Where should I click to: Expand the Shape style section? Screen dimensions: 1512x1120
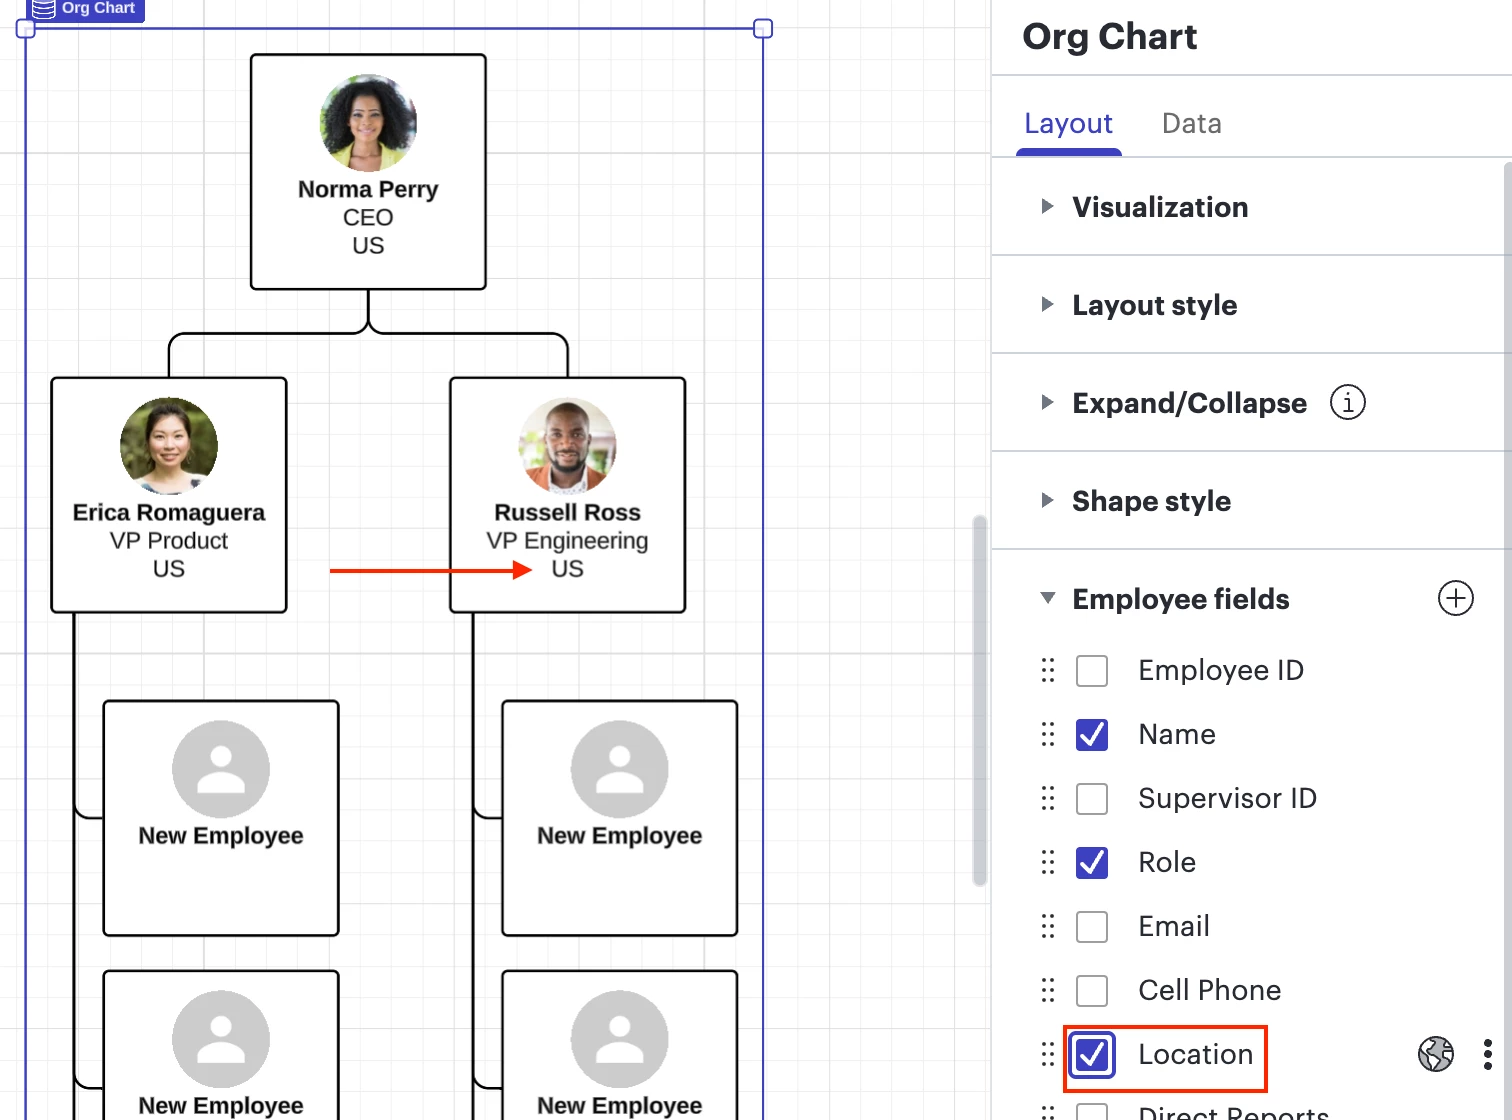point(1047,500)
